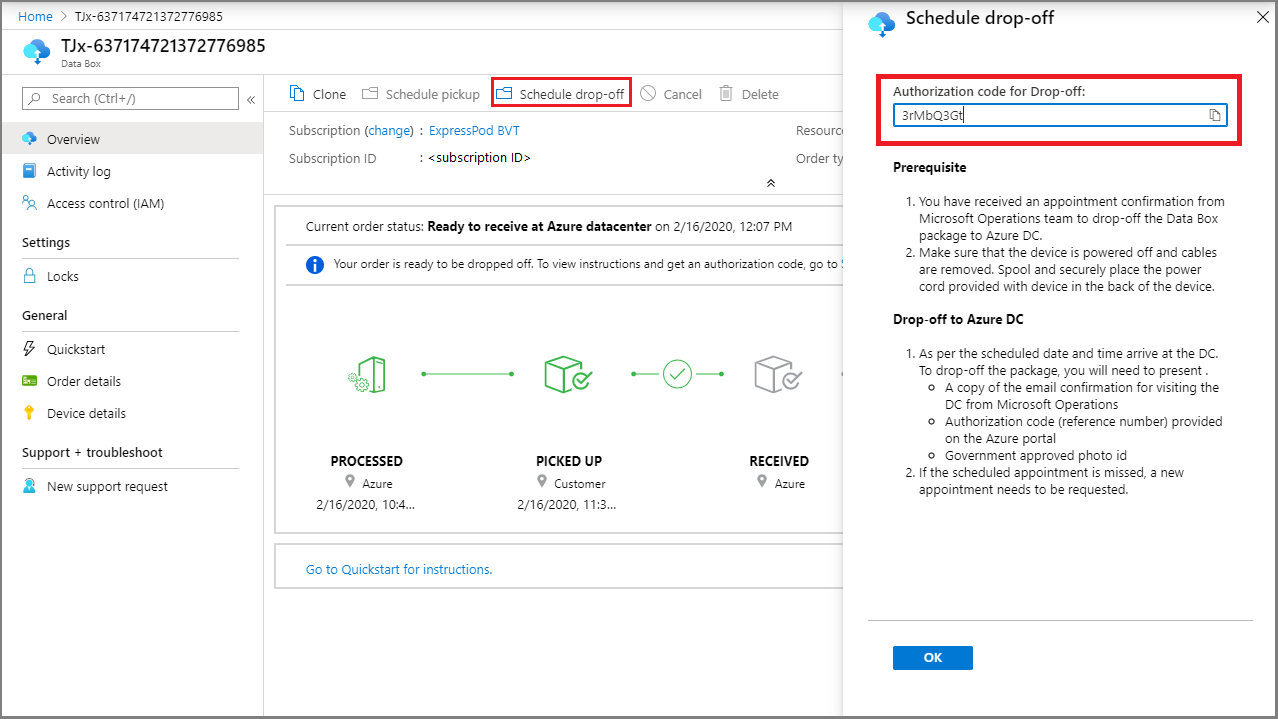Click the Activity log icon
This screenshot has width=1278, height=719.
(x=29, y=171)
